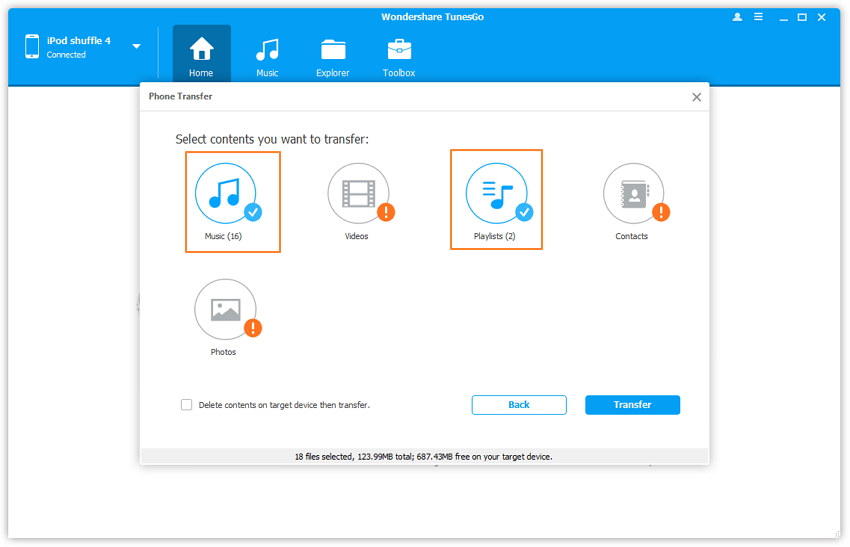Open the Home tab
This screenshot has width=850, height=547.
coord(201,55)
